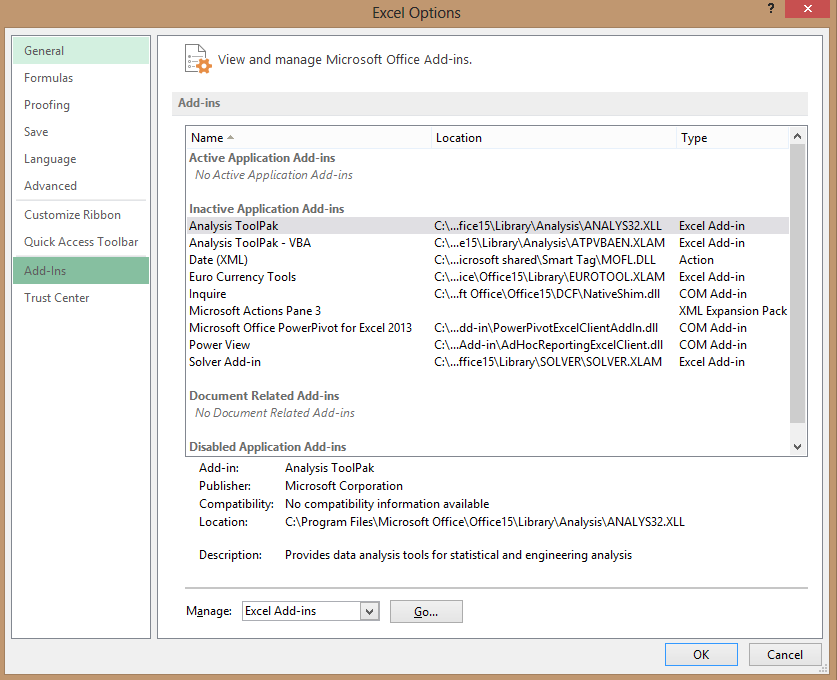Click the MOFL.DLL location cell

pos(544,260)
